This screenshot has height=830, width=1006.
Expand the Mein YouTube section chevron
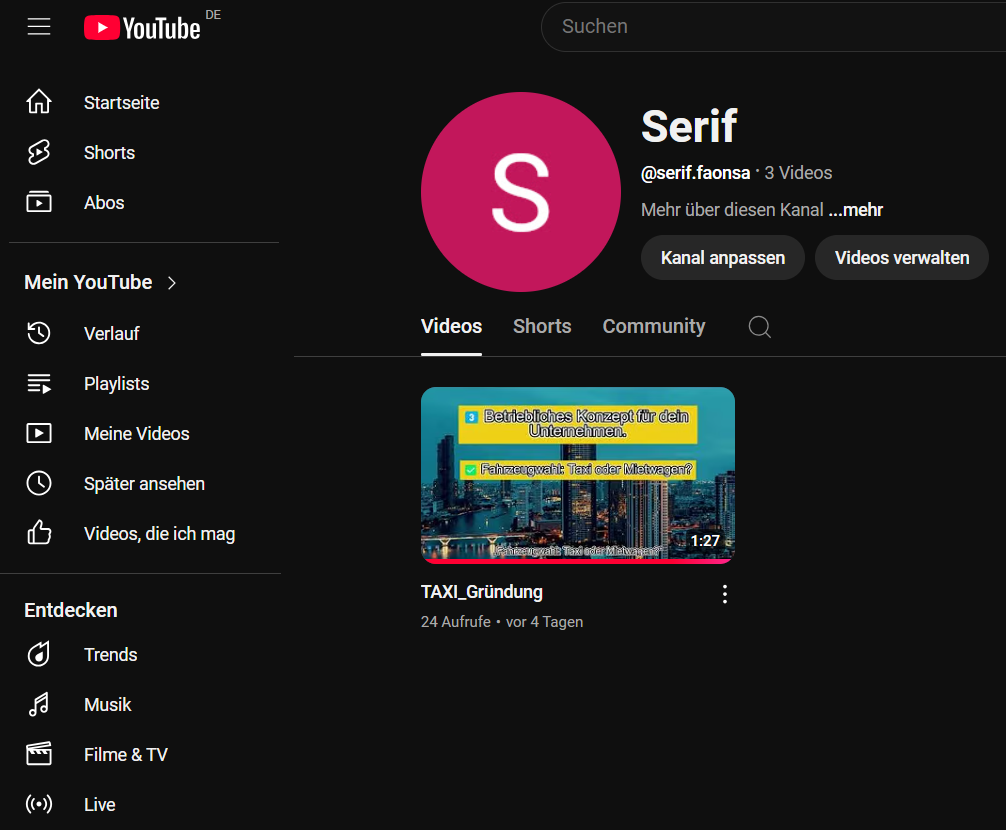[170, 282]
